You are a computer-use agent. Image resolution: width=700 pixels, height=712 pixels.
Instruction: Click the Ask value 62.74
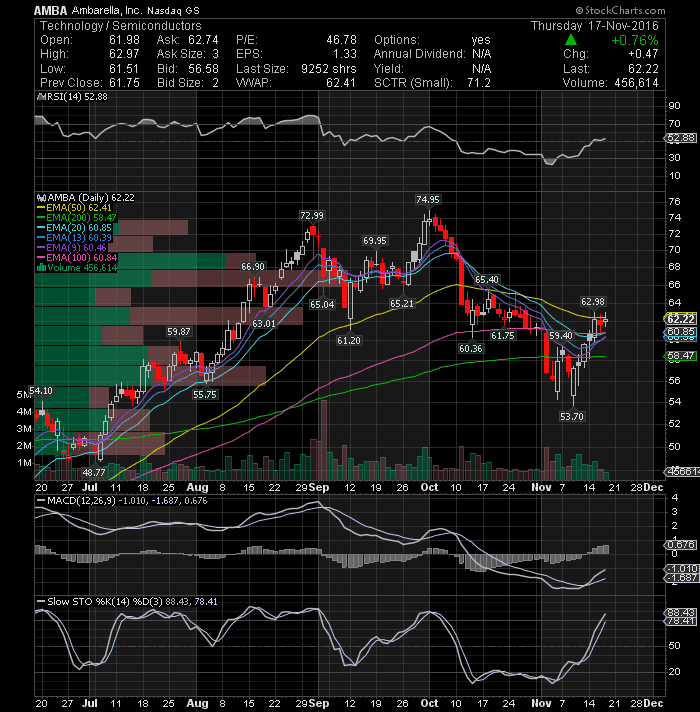point(203,40)
